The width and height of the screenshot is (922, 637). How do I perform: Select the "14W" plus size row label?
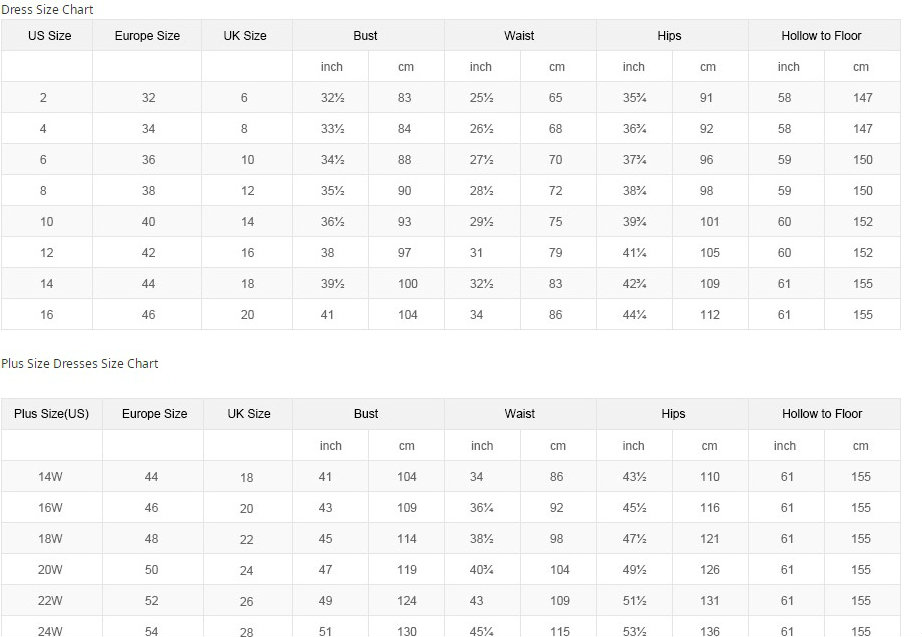(51, 477)
